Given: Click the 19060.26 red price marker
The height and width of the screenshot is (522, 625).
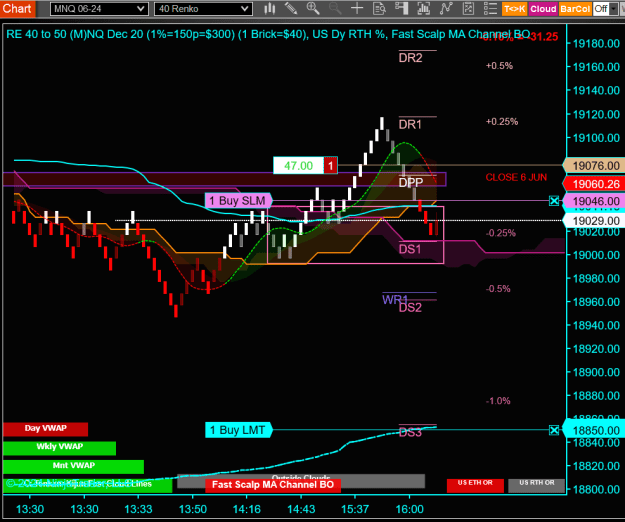Looking at the screenshot, I should tap(594, 184).
